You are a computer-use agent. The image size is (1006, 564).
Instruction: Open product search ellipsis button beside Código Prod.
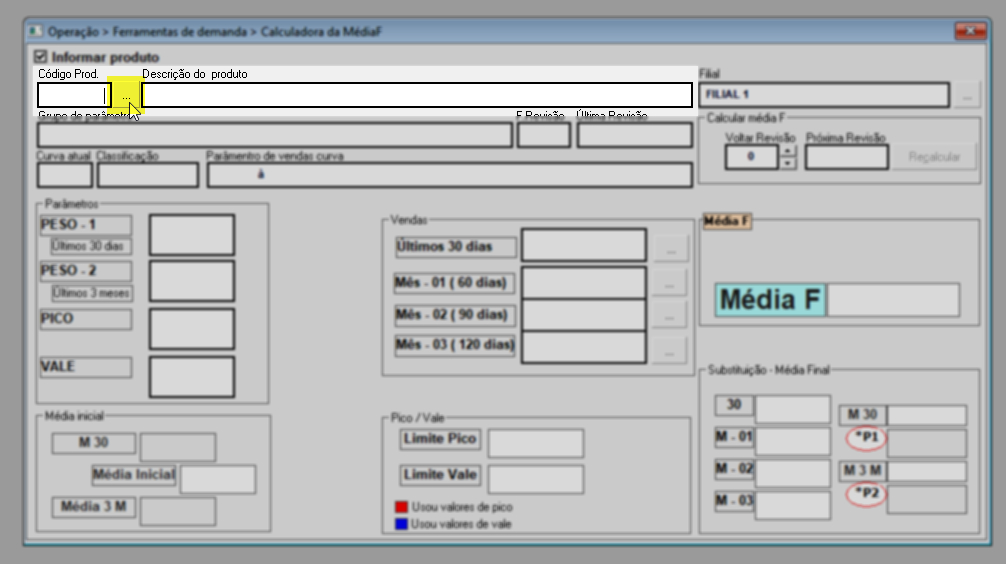tap(126, 96)
